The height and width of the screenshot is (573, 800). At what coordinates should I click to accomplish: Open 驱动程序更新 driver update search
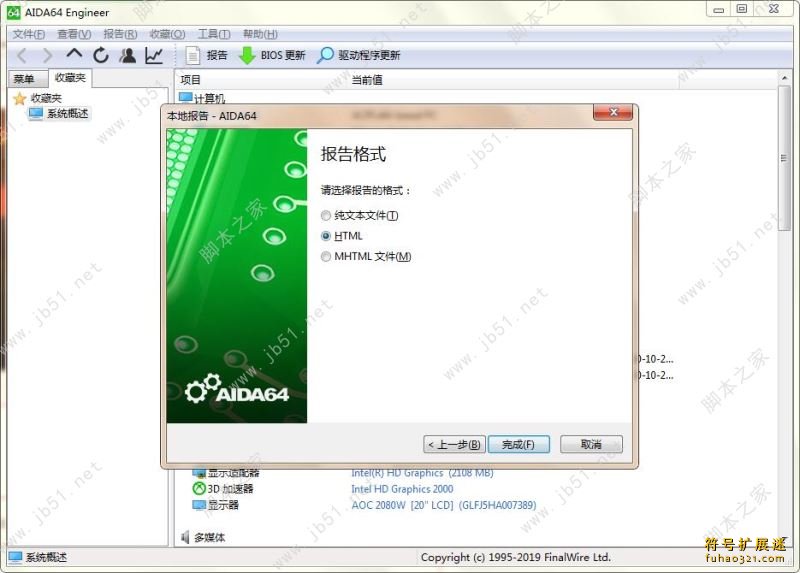(358, 56)
